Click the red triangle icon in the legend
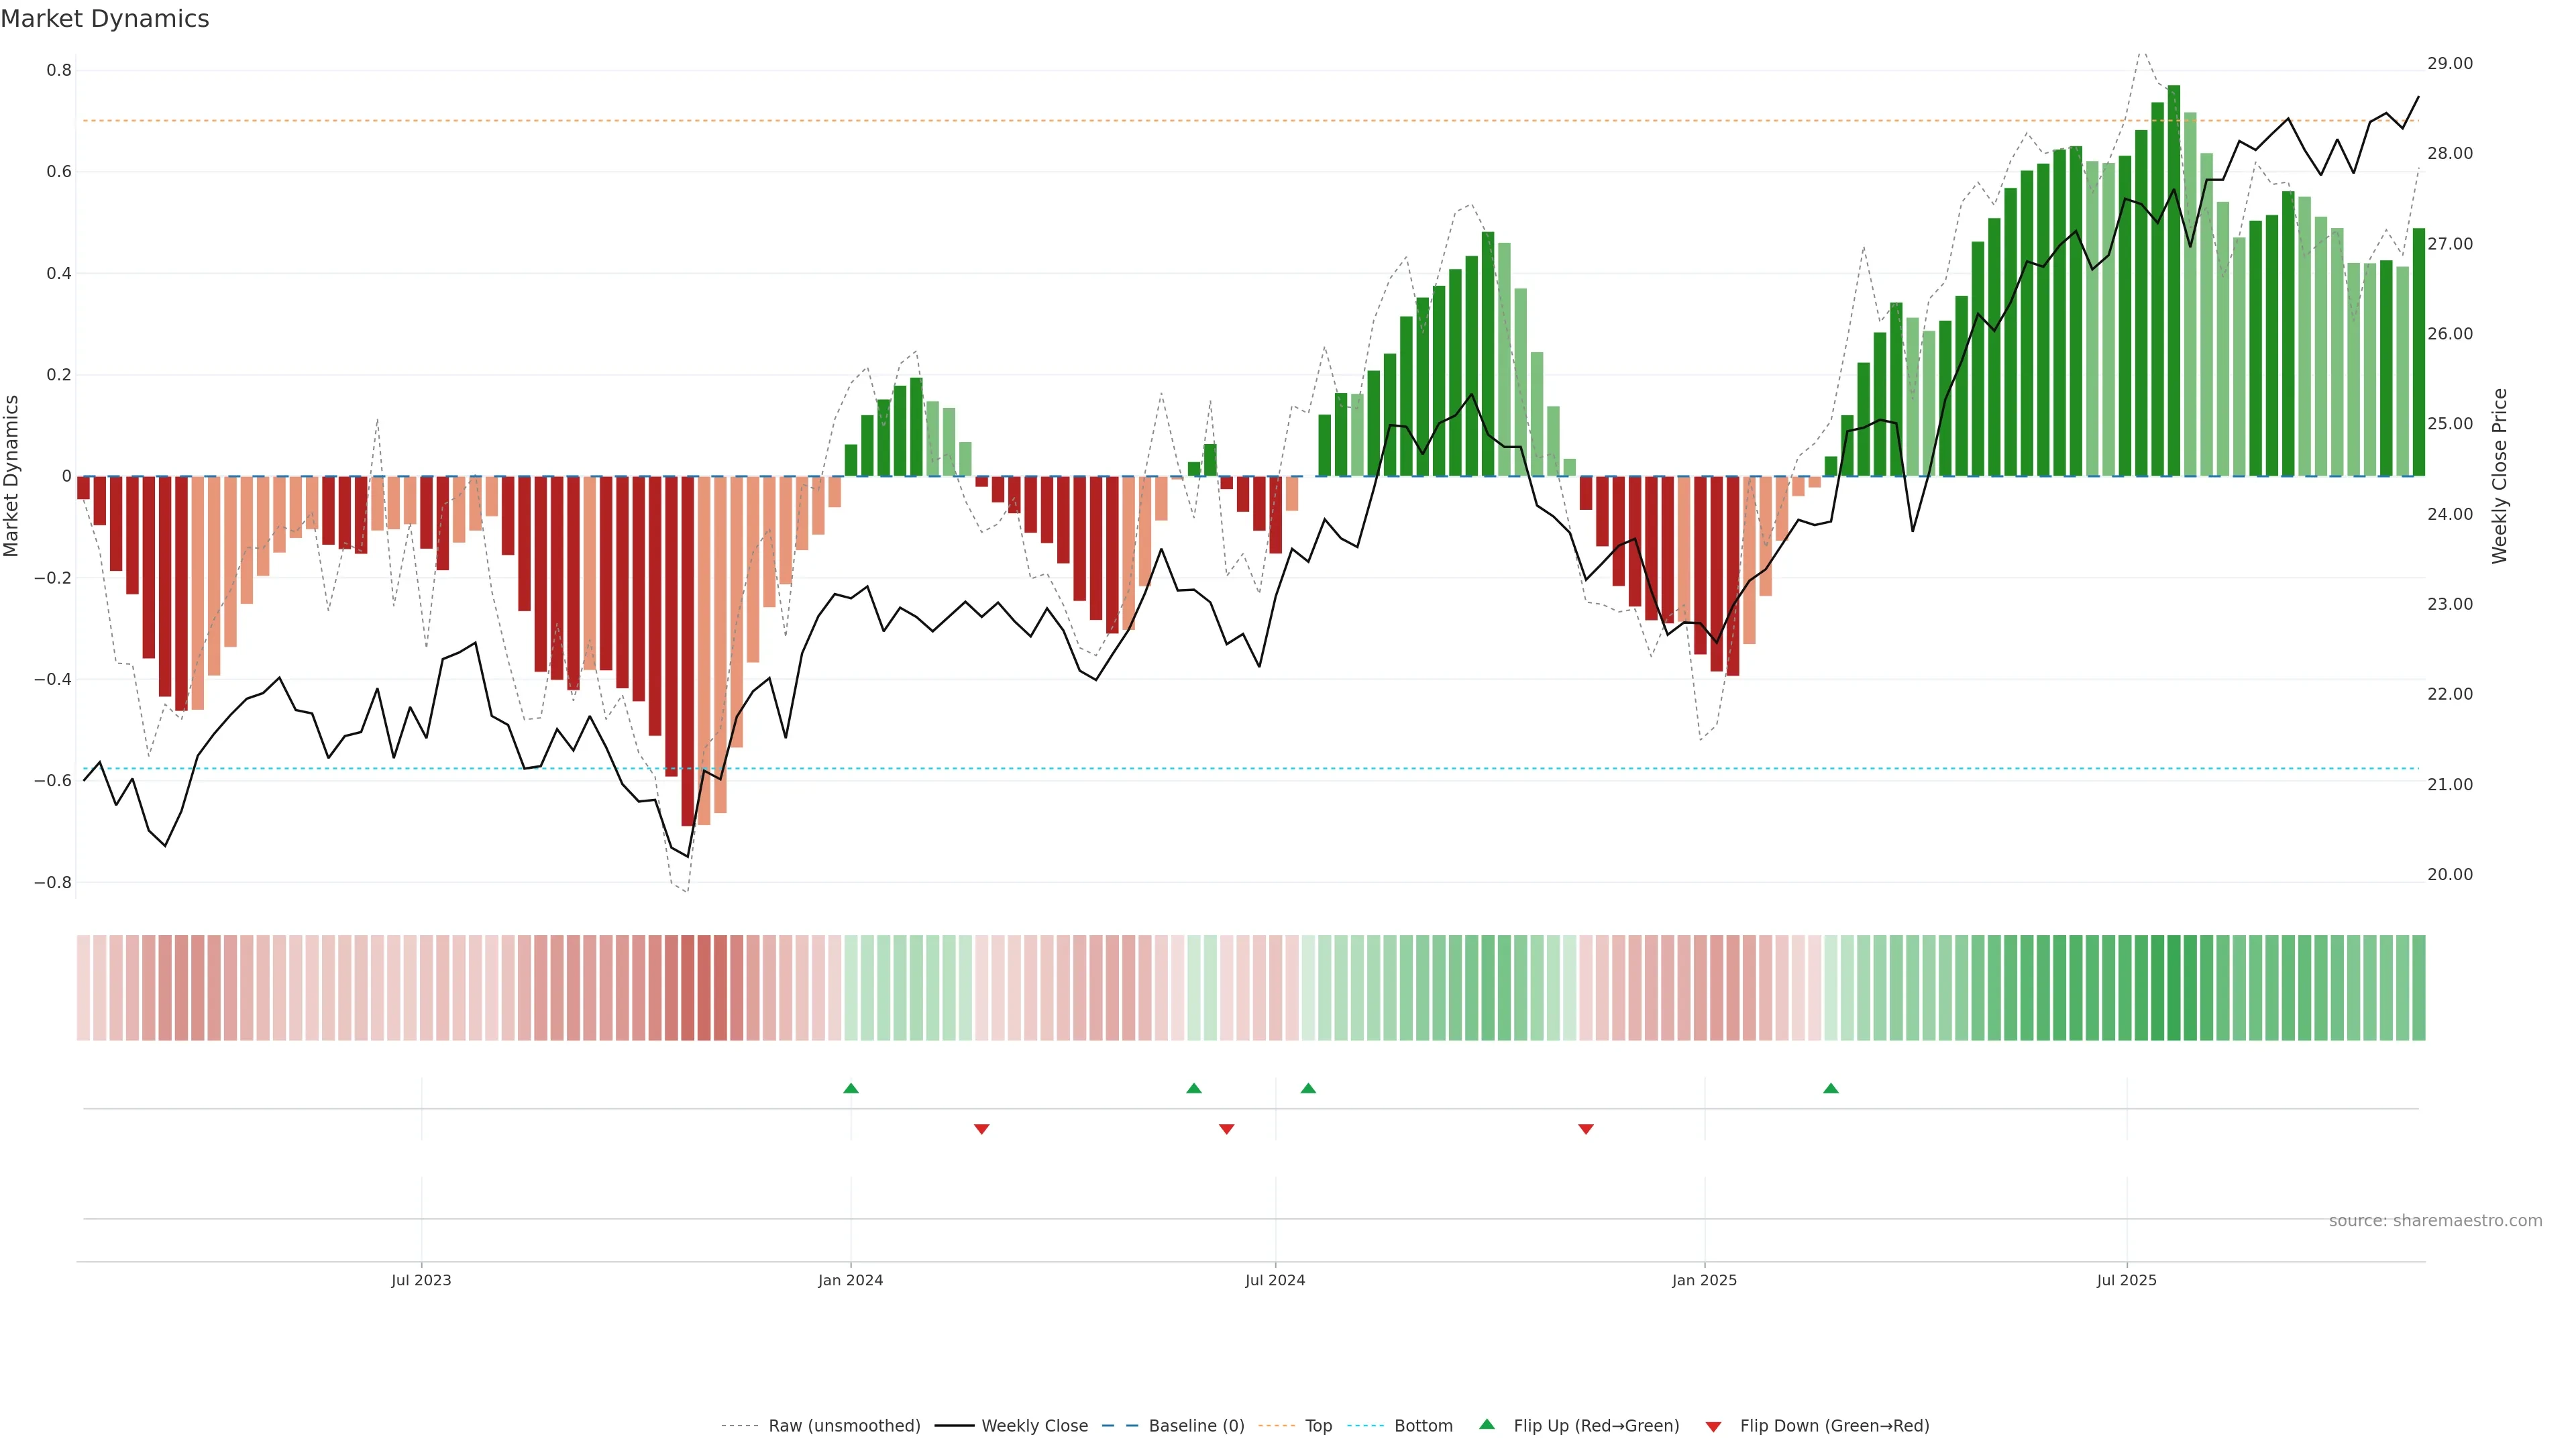 tap(1713, 1426)
